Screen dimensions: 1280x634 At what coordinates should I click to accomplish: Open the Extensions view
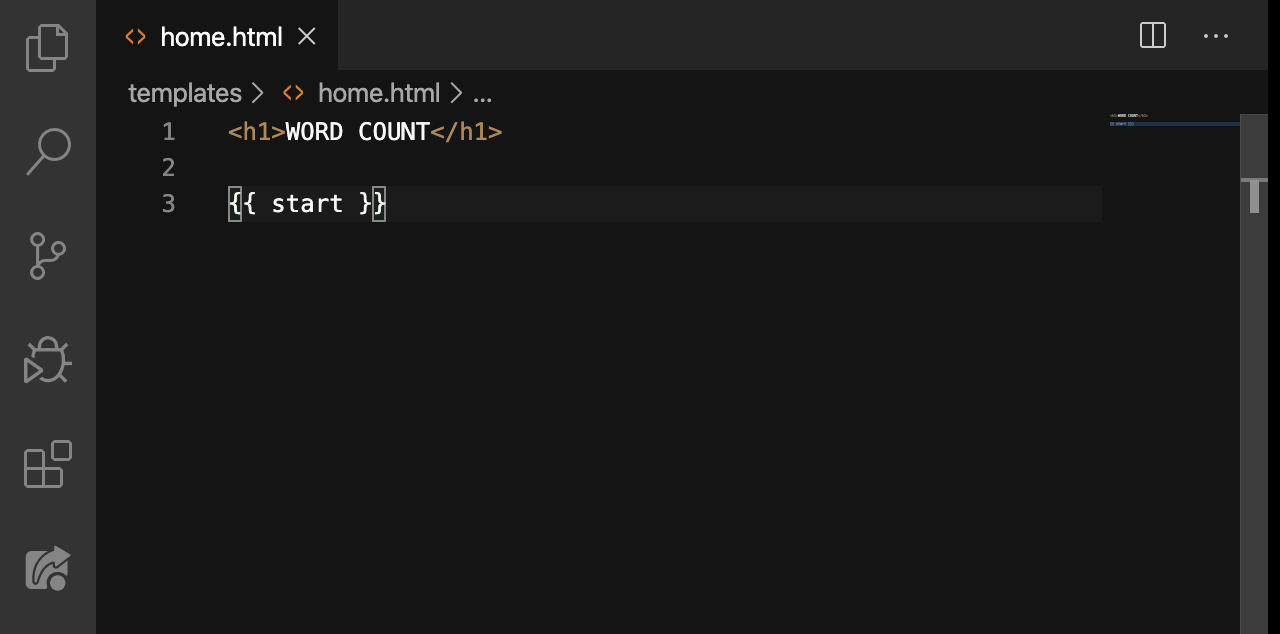(x=47, y=464)
